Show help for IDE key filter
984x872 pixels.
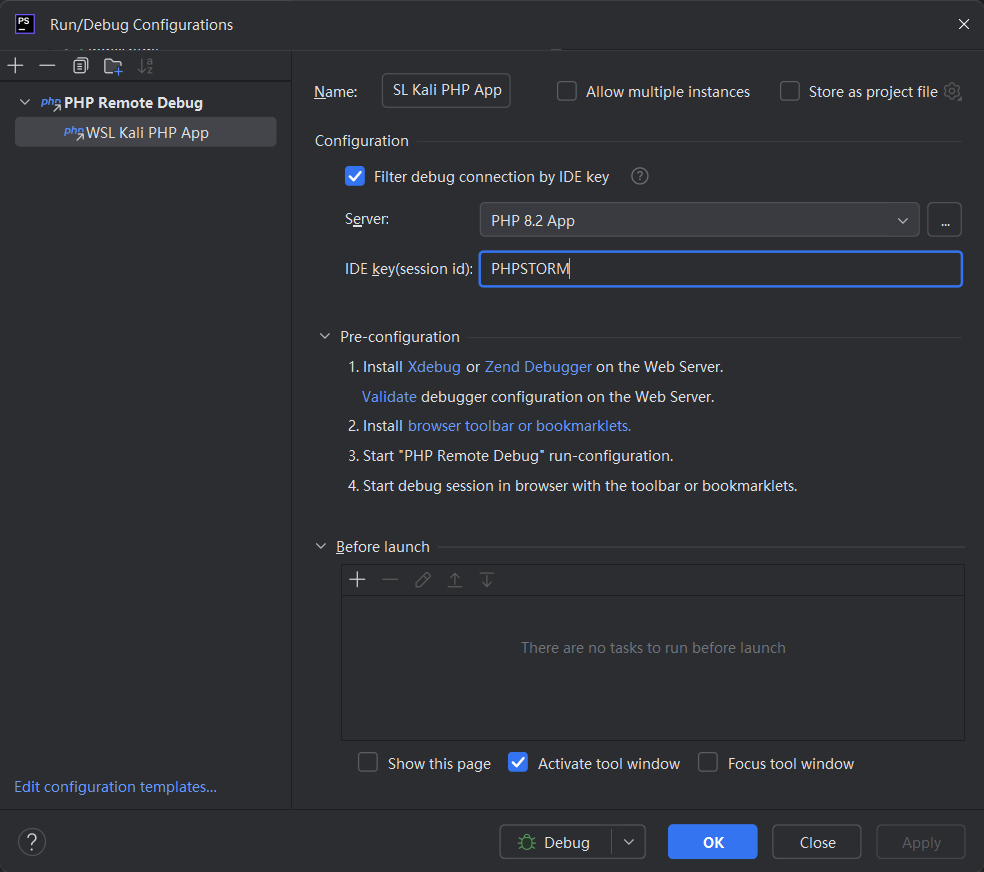click(x=639, y=176)
